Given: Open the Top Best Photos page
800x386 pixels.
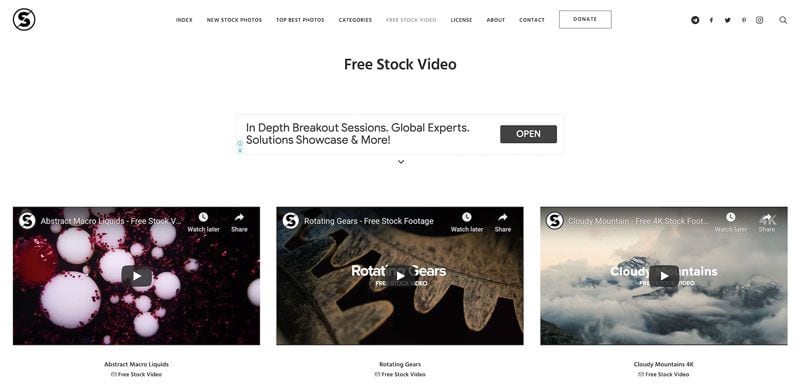Looking at the screenshot, I should (300, 20).
